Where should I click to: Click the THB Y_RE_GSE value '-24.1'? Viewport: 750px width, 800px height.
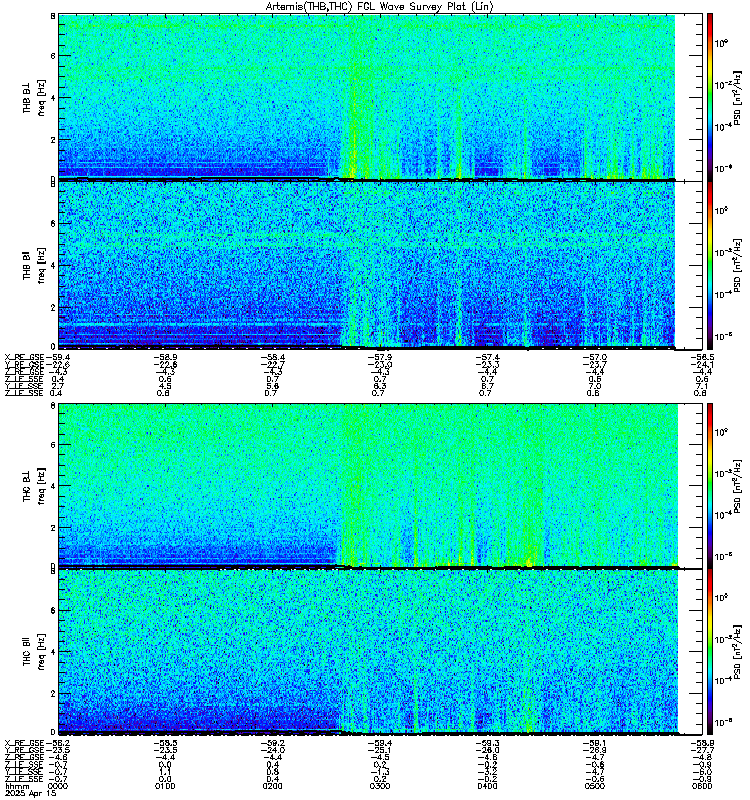point(702,364)
